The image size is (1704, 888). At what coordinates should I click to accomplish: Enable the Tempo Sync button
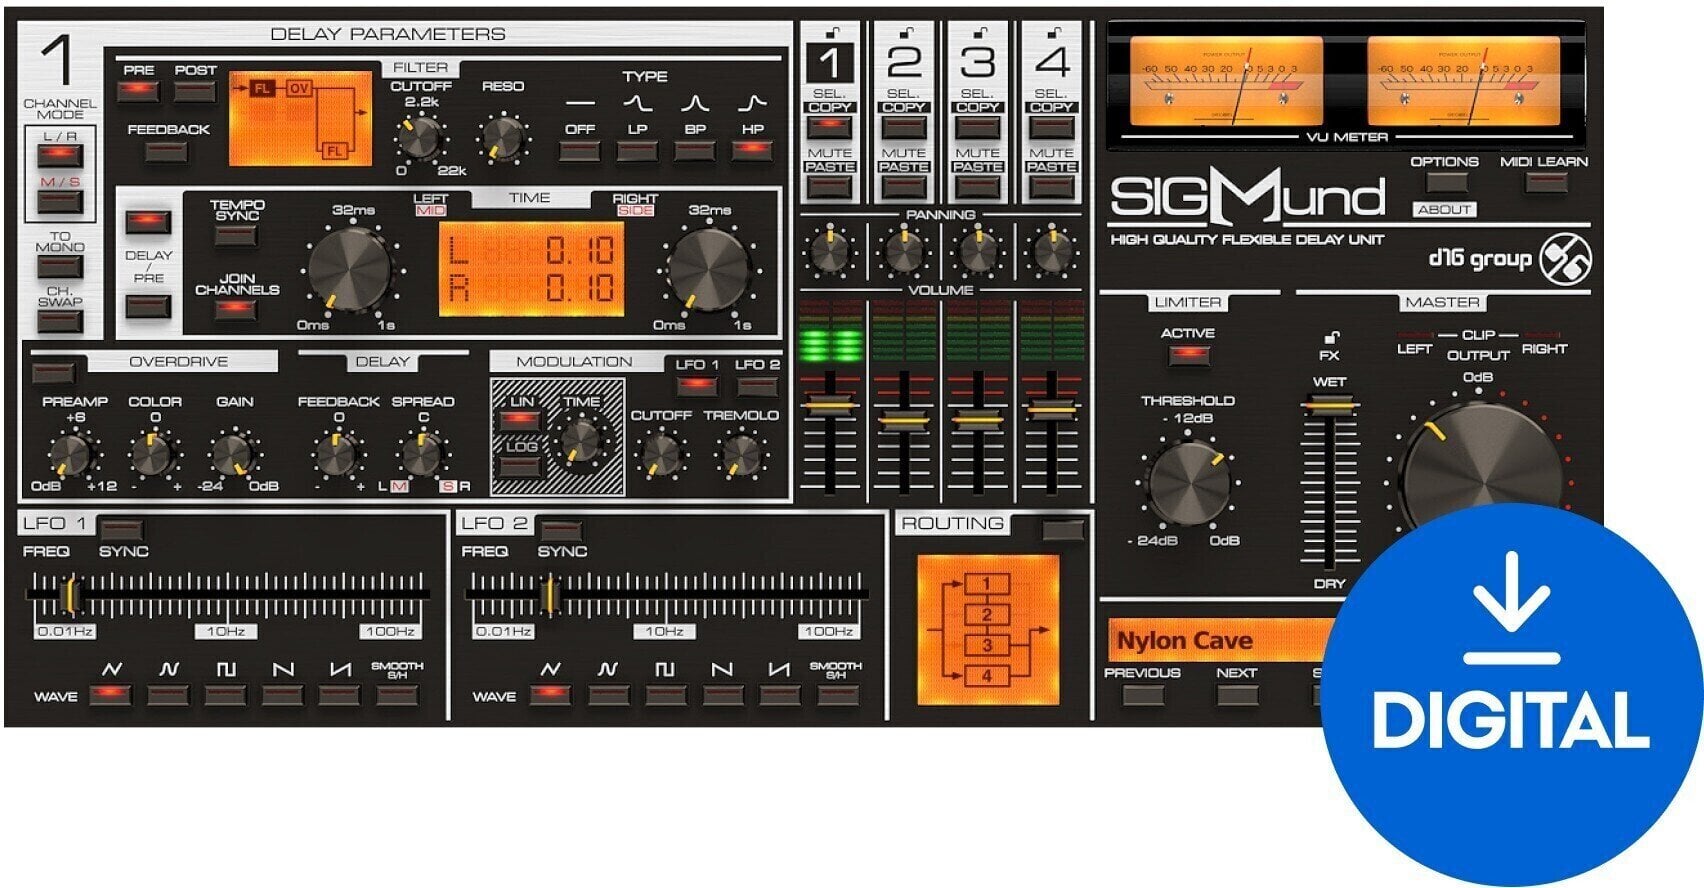point(236,236)
